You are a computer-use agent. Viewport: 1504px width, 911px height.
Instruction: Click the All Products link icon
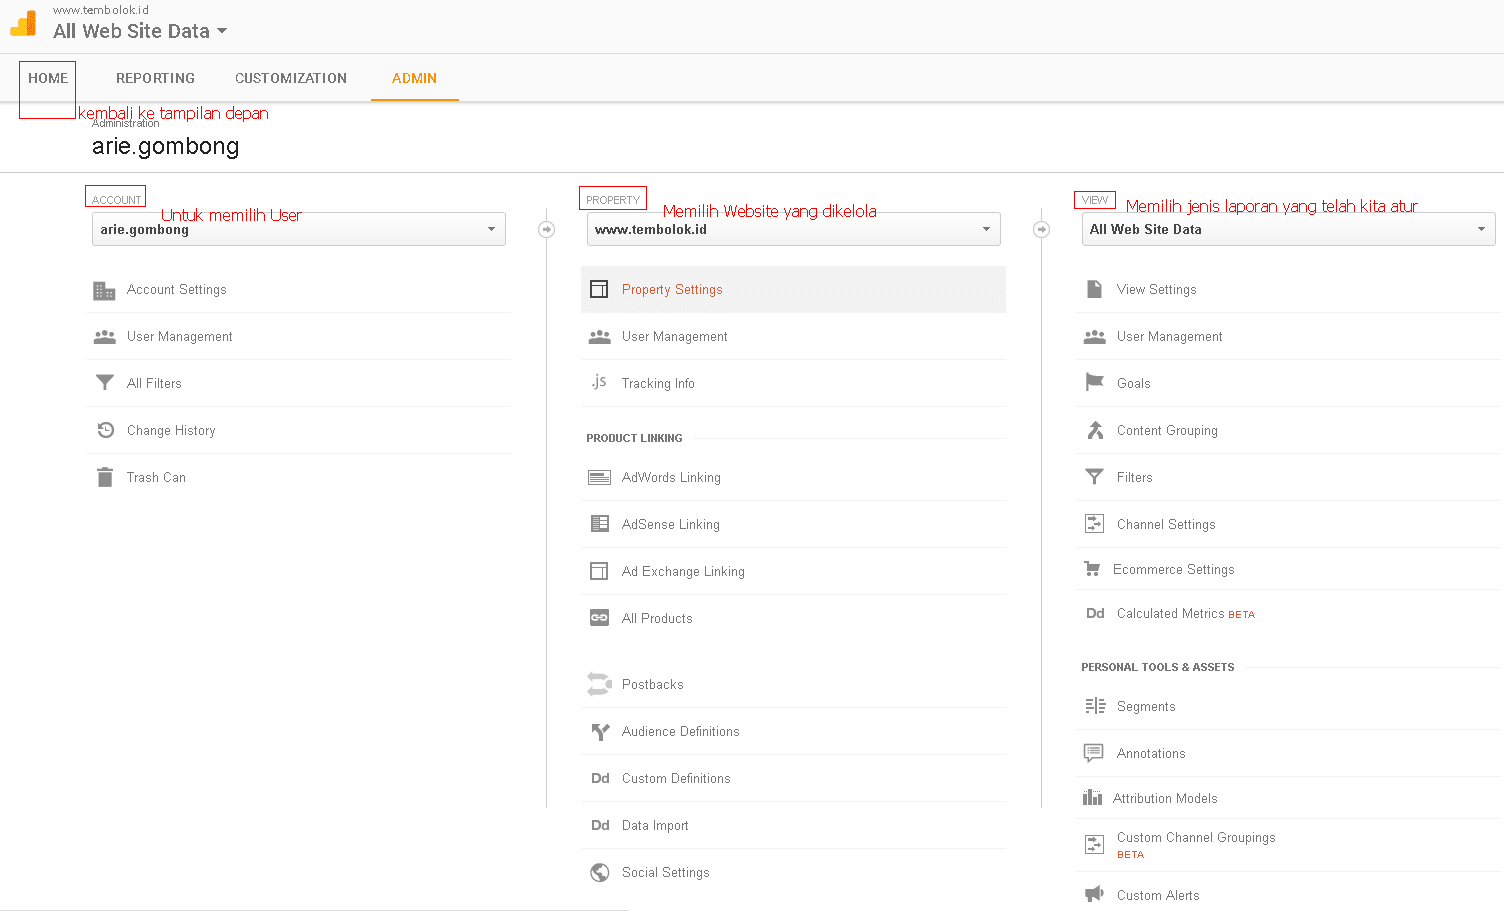coord(600,618)
